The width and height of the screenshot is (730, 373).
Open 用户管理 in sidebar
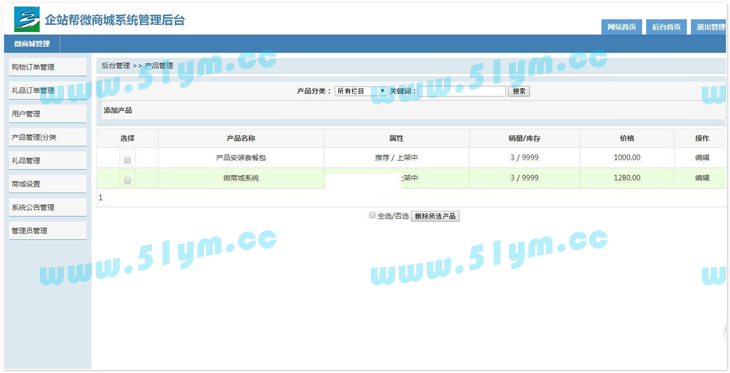click(x=47, y=114)
